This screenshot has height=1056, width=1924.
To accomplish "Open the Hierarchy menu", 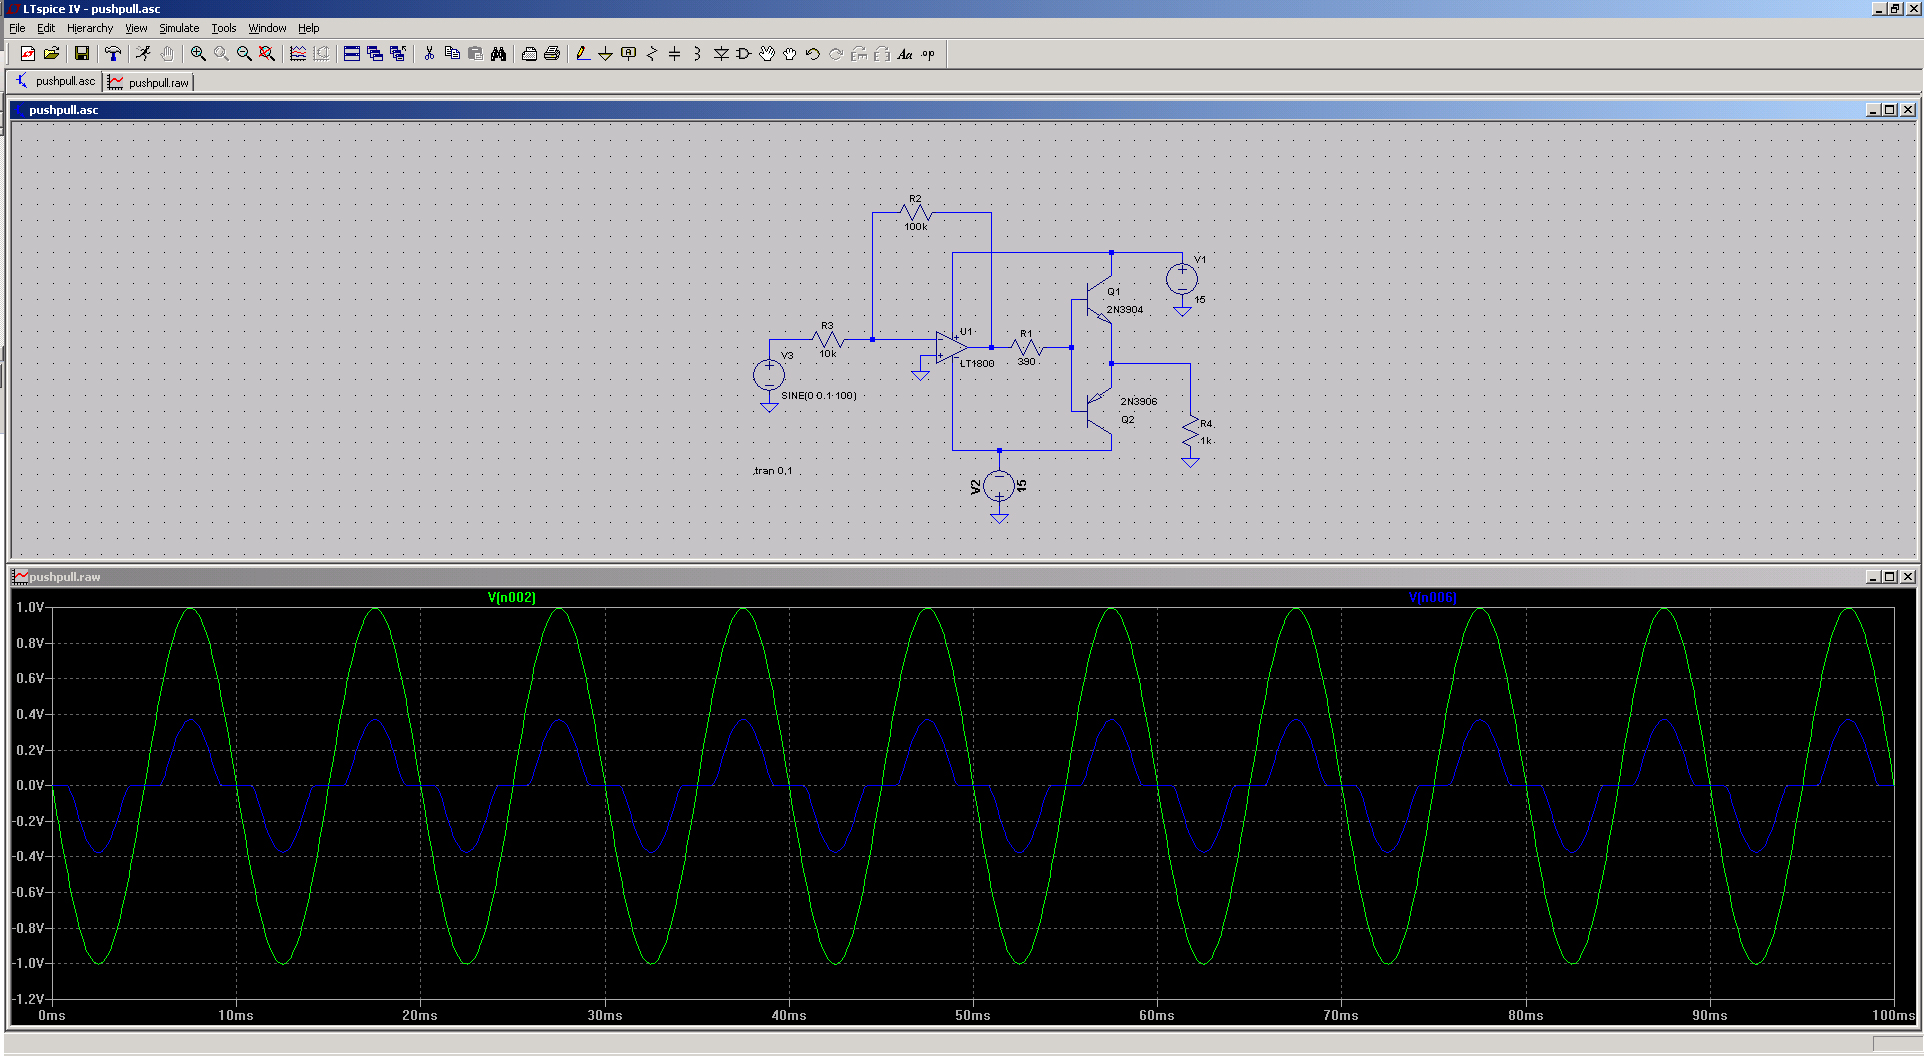I will (90, 28).
